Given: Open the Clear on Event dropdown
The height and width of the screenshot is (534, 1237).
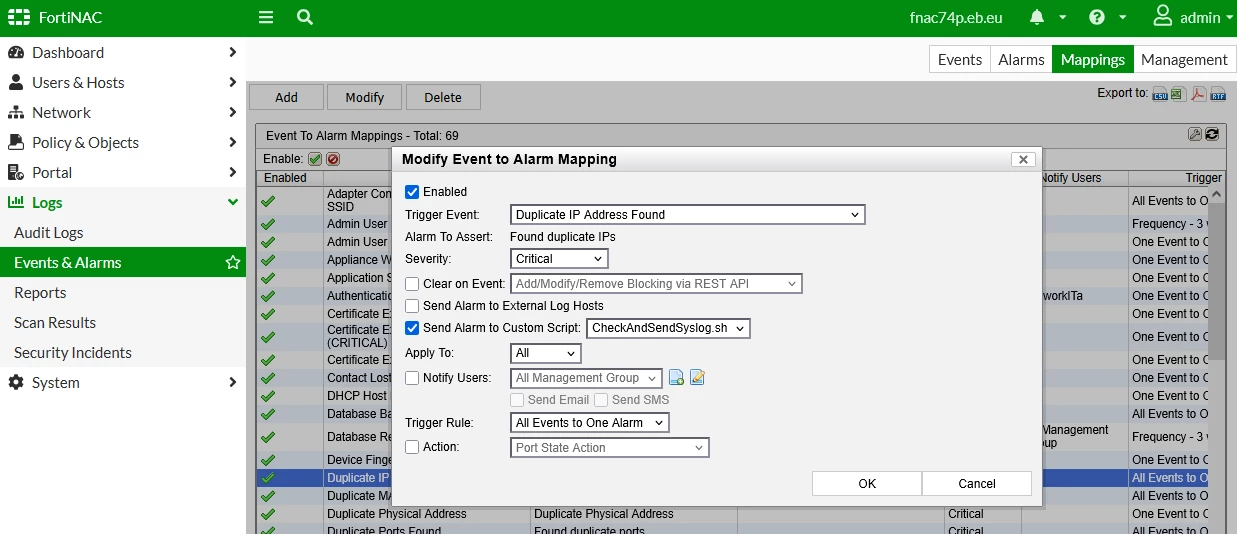Looking at the screenshot, I should [656, 284].
